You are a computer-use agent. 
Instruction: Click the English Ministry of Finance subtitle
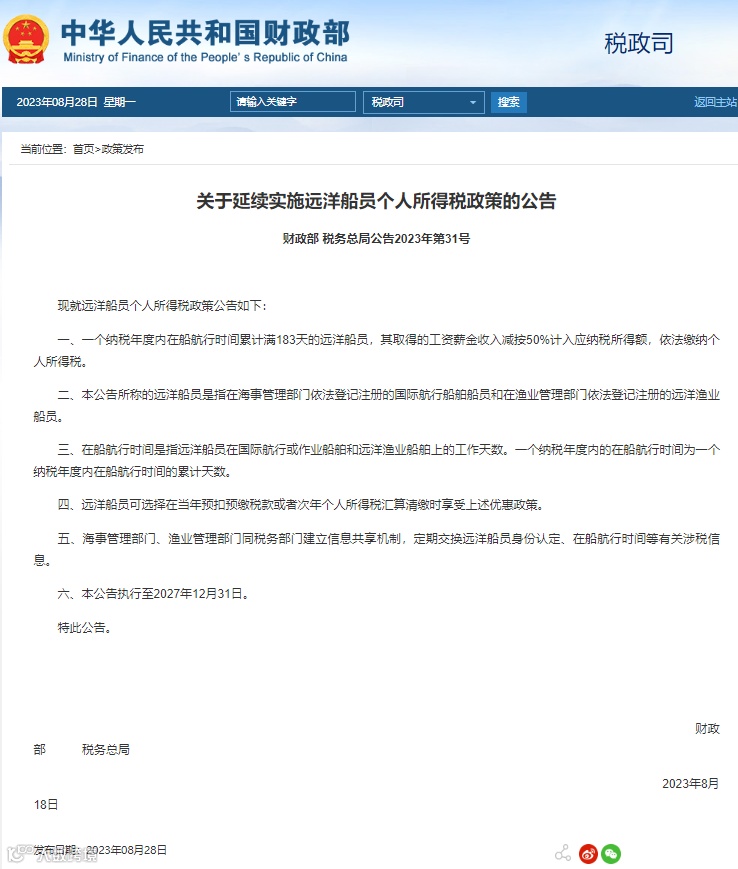[206, 57]
